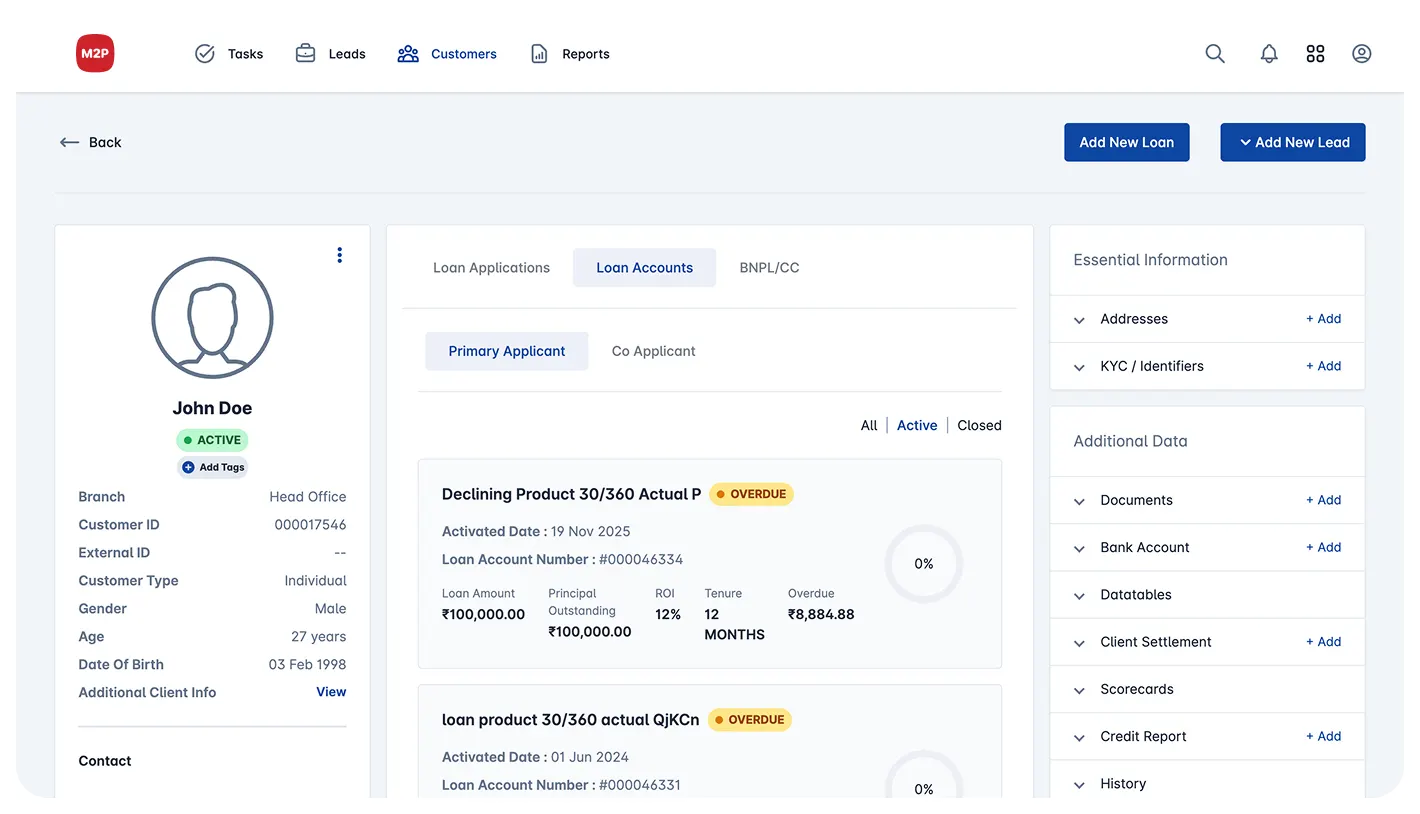
Task: Open the Add New Lead dropdown
Action: point(1293,142)
